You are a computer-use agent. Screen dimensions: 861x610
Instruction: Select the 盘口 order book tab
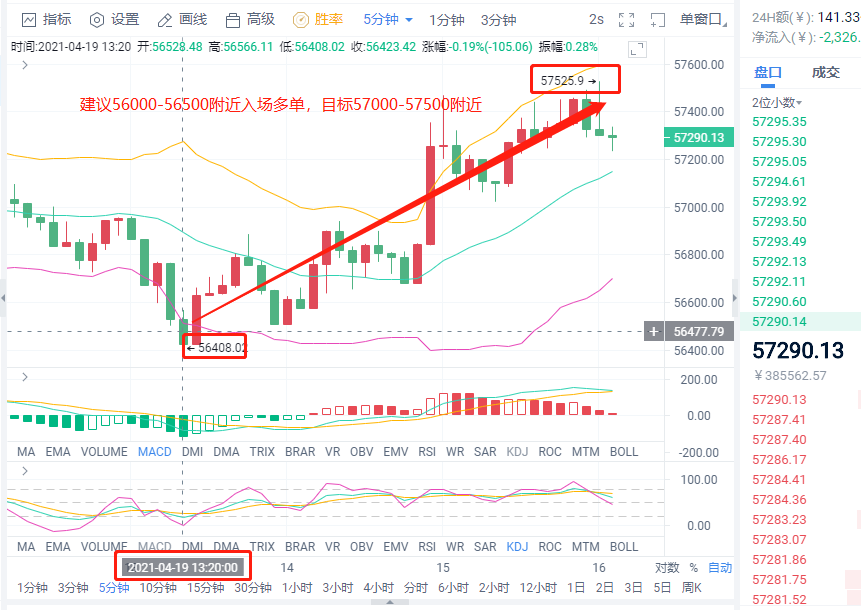766,72
